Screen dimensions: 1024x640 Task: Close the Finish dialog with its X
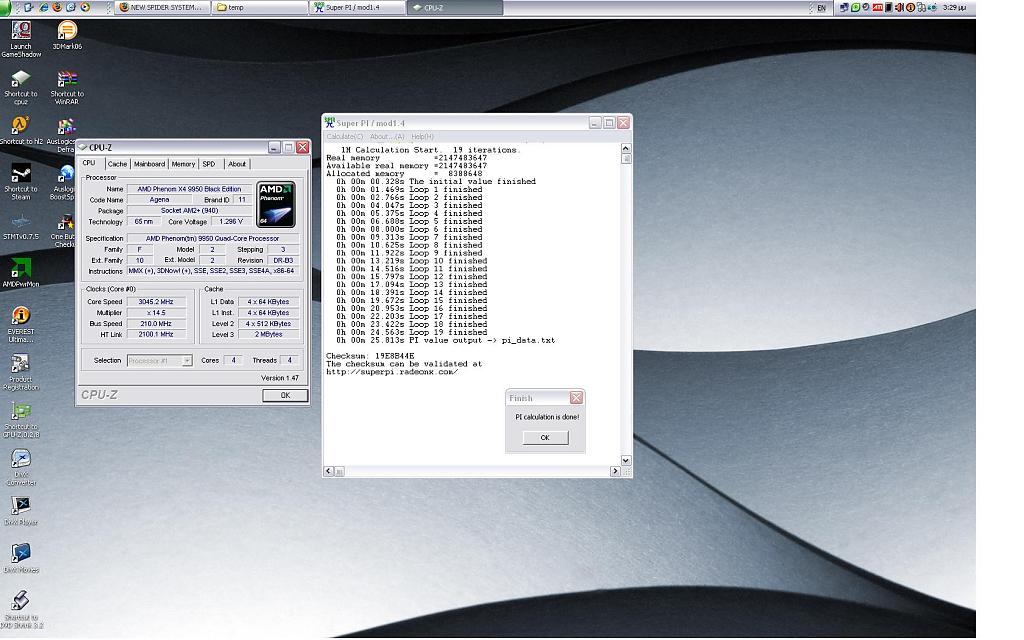pos(576,398)
